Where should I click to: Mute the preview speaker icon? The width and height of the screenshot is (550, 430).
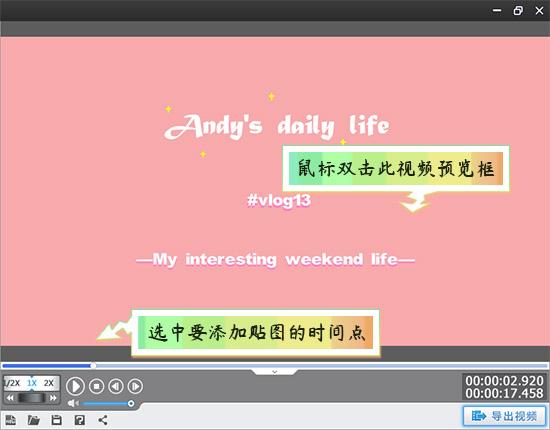tap(73, 403)
